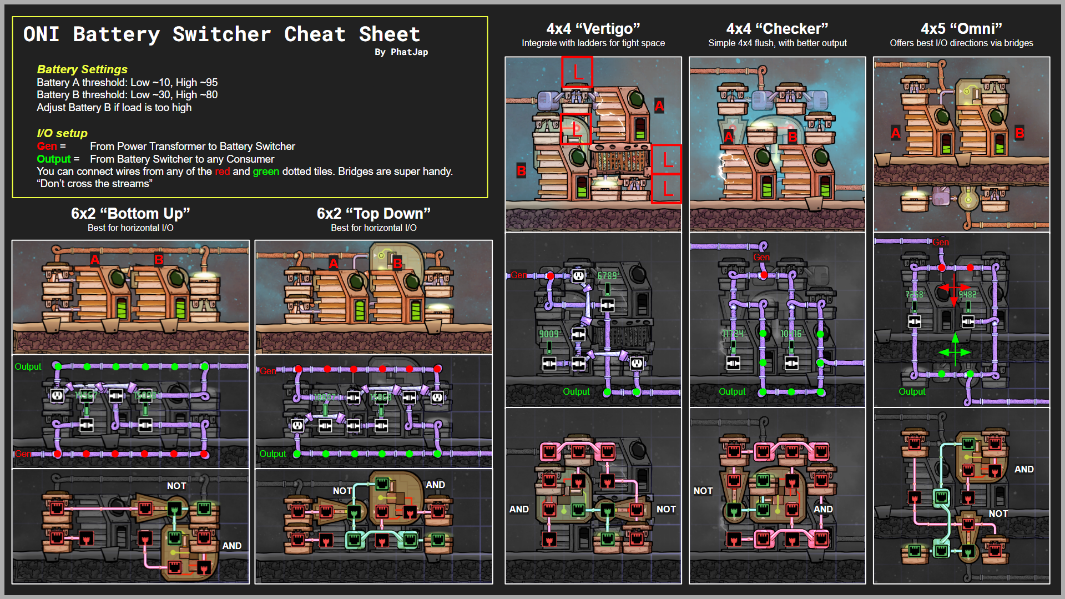
Task: Click the AND label in Top Down automation
Action: [x=435, y=485]
